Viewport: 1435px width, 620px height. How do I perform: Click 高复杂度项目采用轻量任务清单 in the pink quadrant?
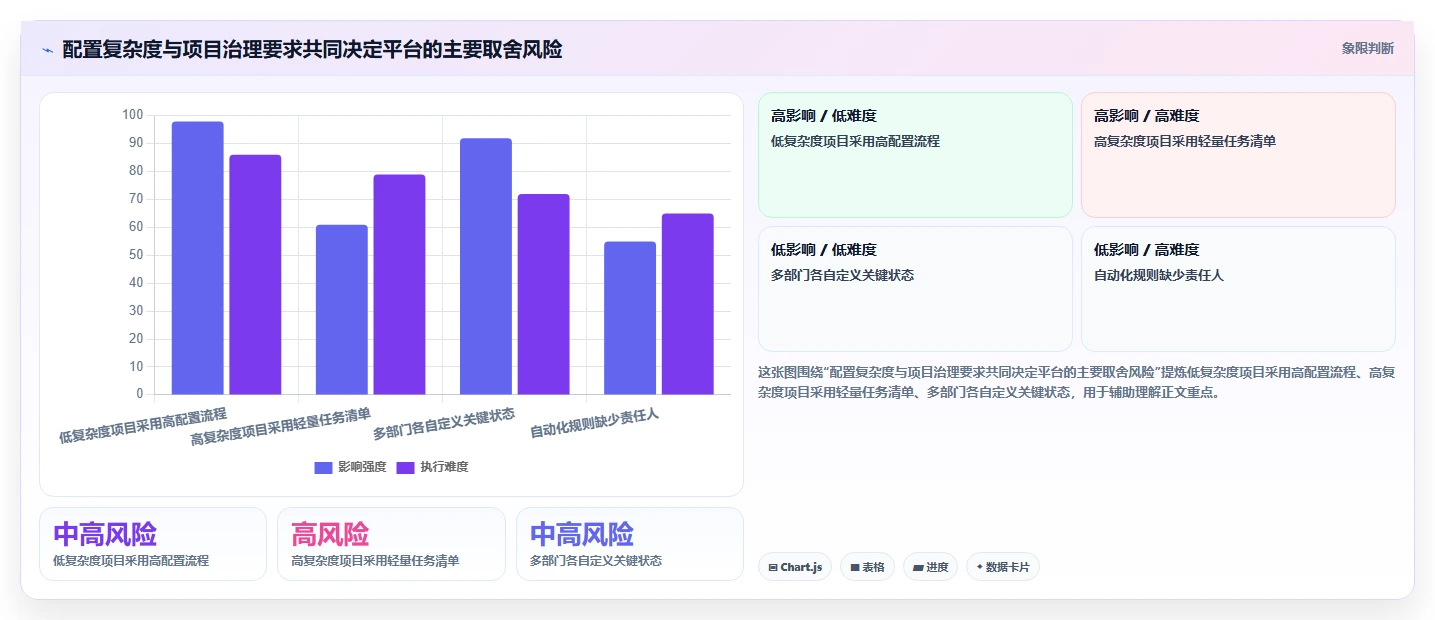click(1185, 141)
